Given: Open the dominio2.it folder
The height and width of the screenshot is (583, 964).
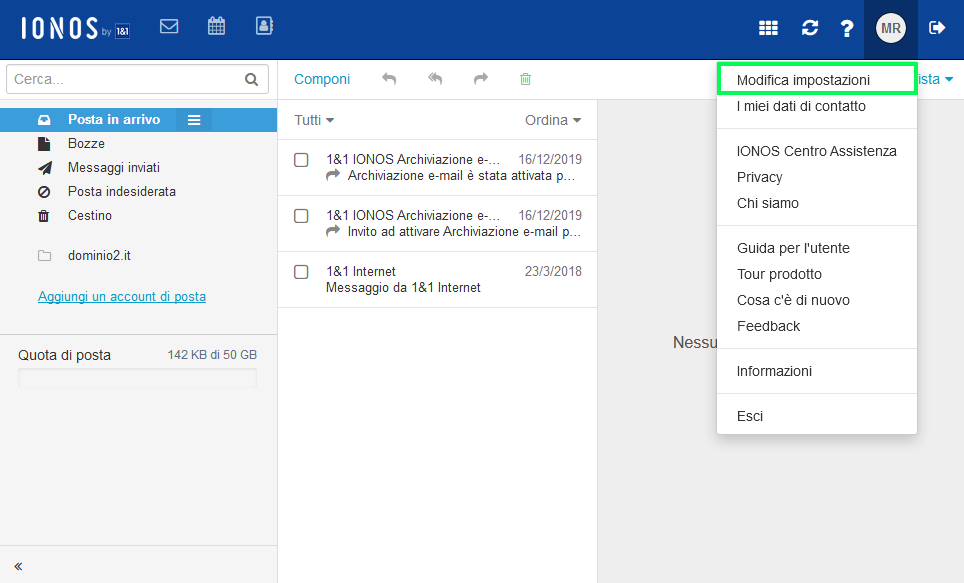Looking at the screenshot, I should click(138, 255).
